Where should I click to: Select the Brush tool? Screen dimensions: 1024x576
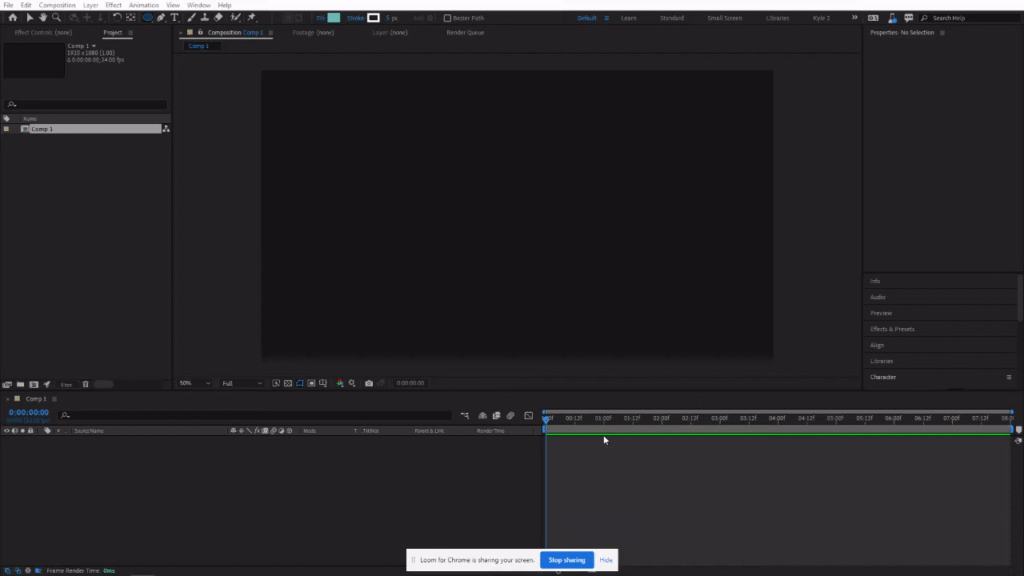pos(191,18)
